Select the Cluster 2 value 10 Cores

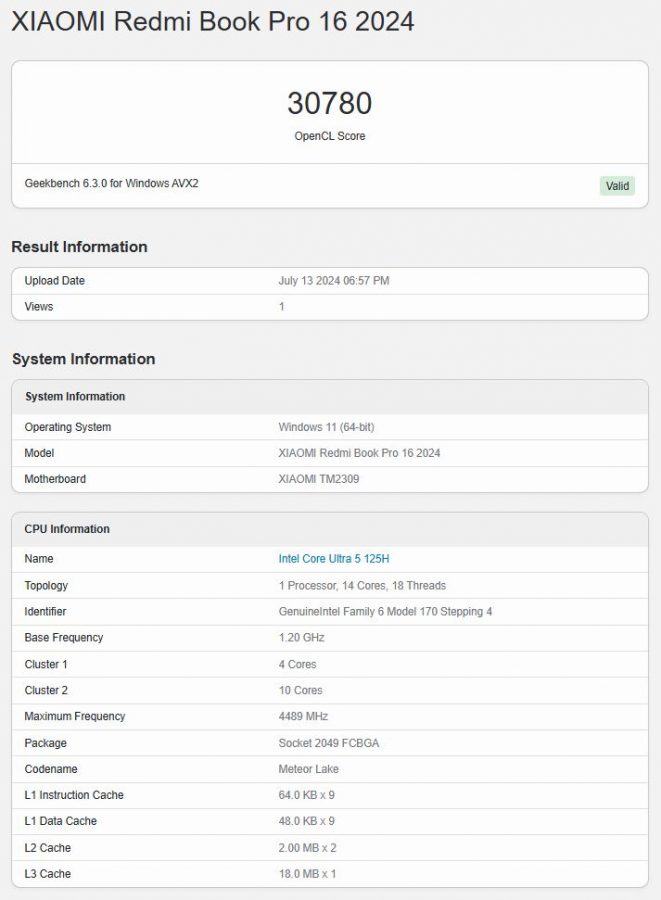(x=301, y=690)
